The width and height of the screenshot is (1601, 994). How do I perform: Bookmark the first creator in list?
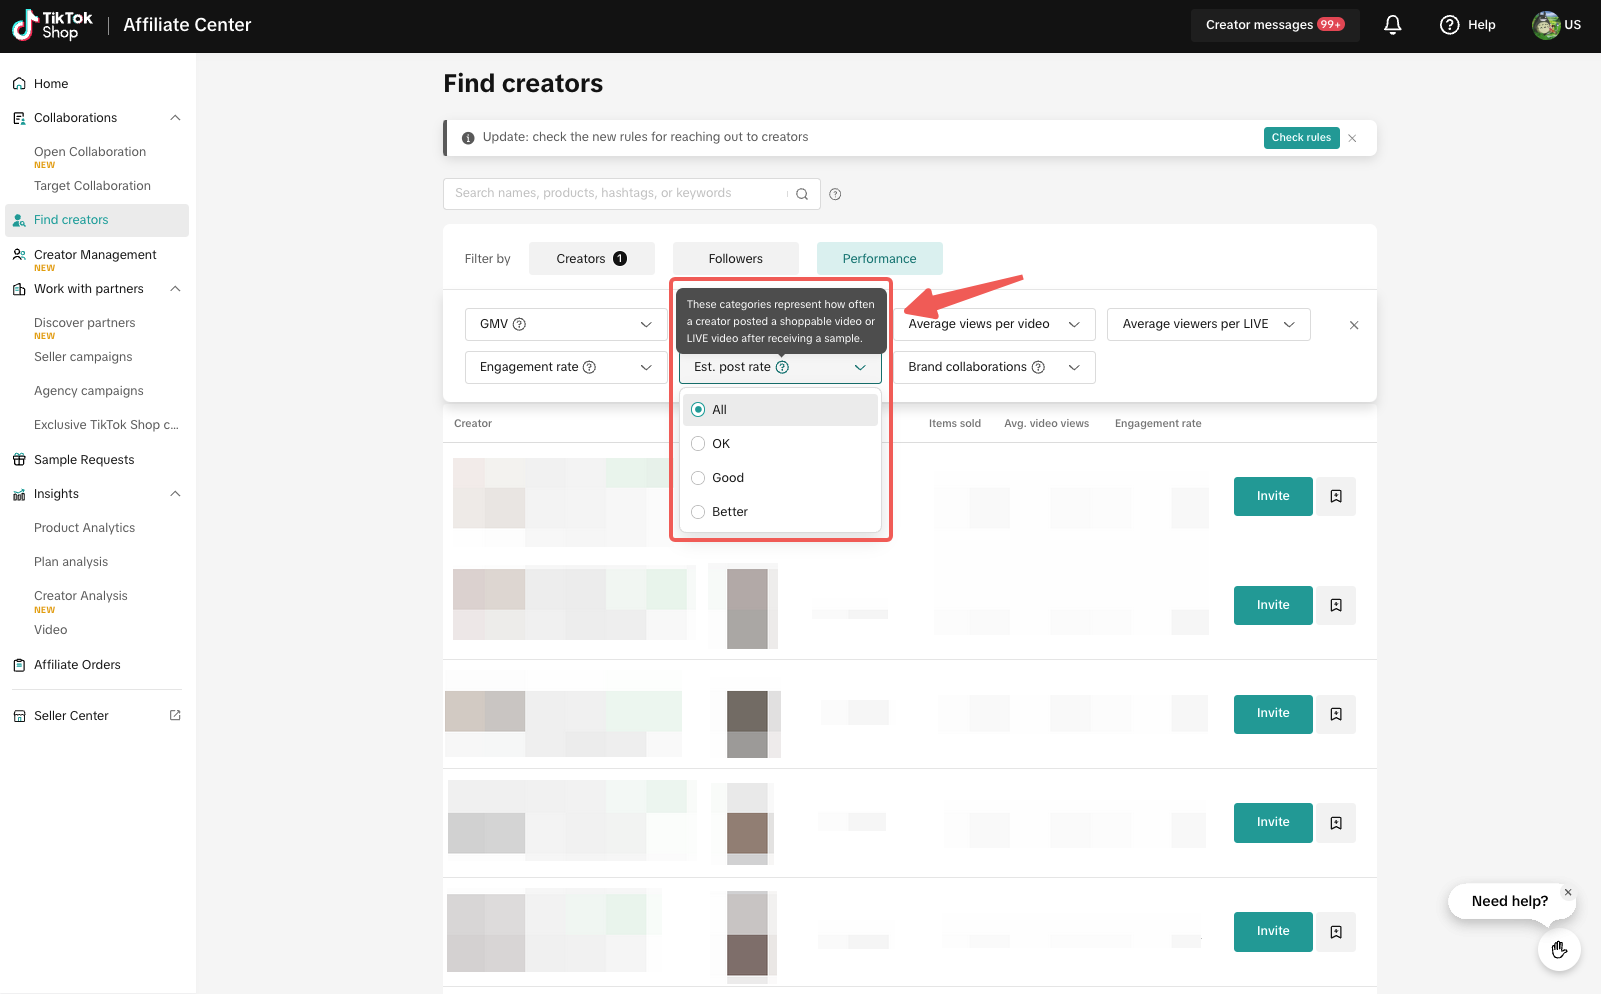pyautogui.click(x=1335, y=496)
